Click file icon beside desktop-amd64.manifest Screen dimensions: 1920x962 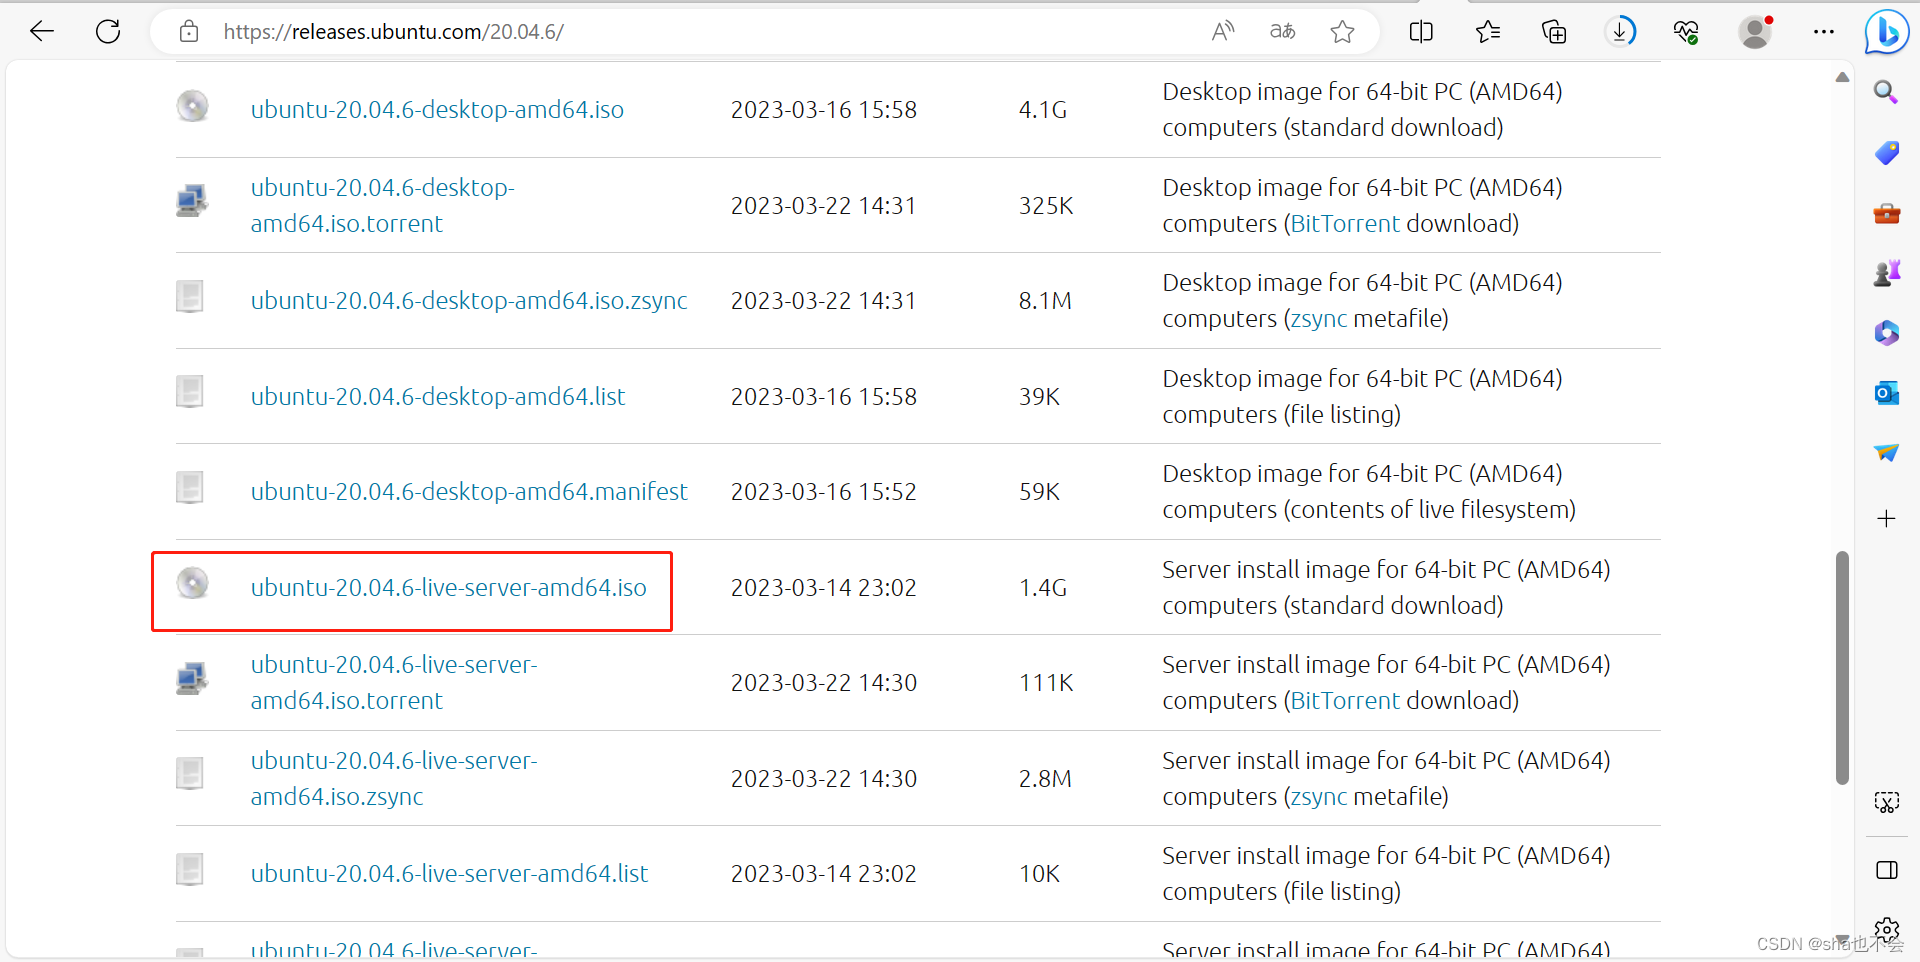pos(190,488)
